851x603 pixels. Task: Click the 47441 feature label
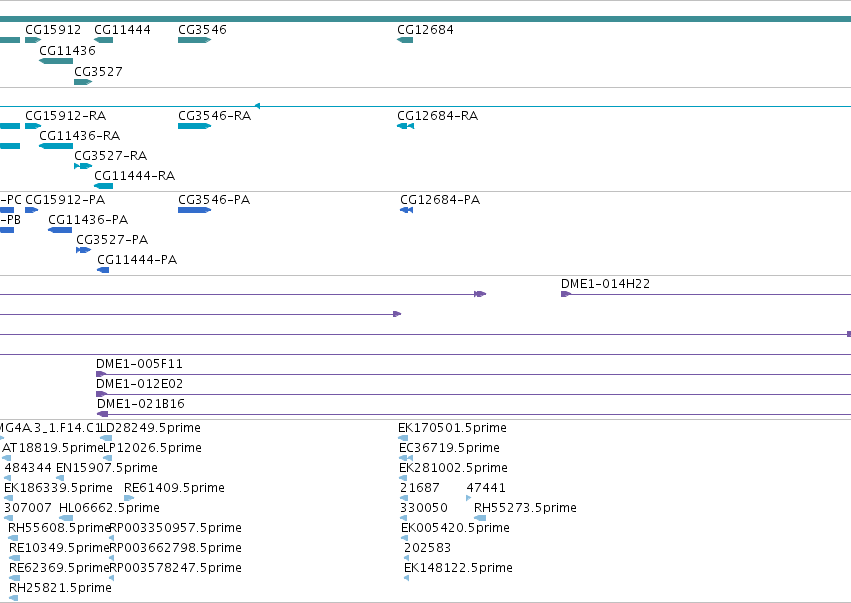tap(486, 488)
